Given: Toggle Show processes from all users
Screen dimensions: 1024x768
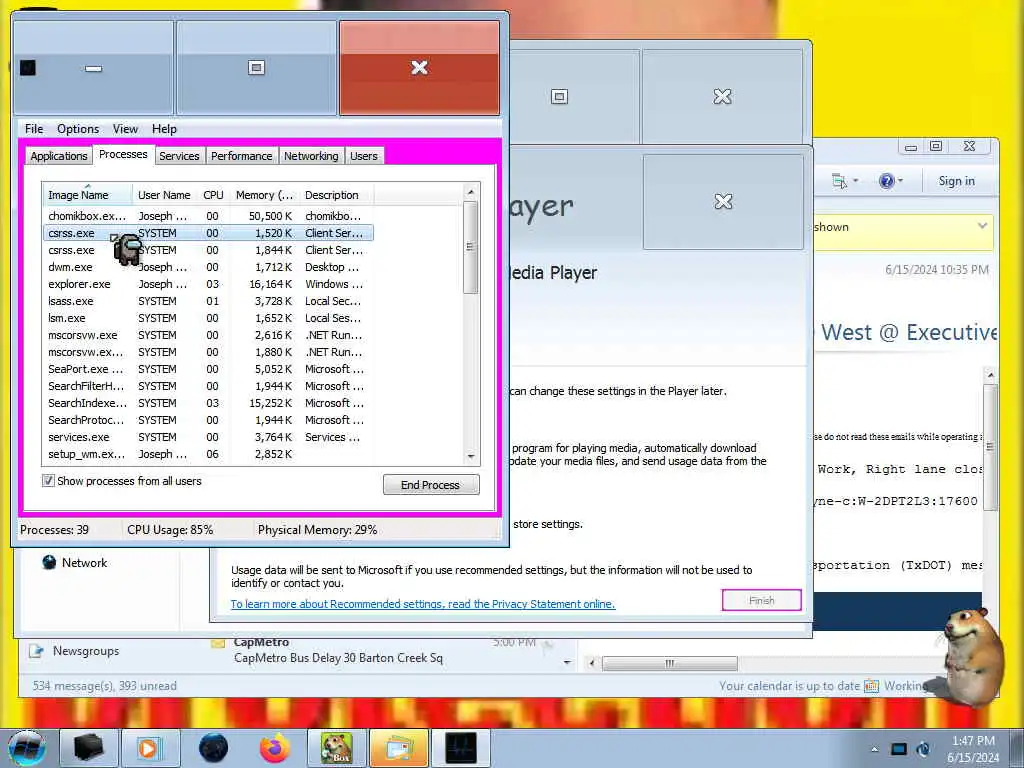Looking at the screenshot, I should (48, 481).
